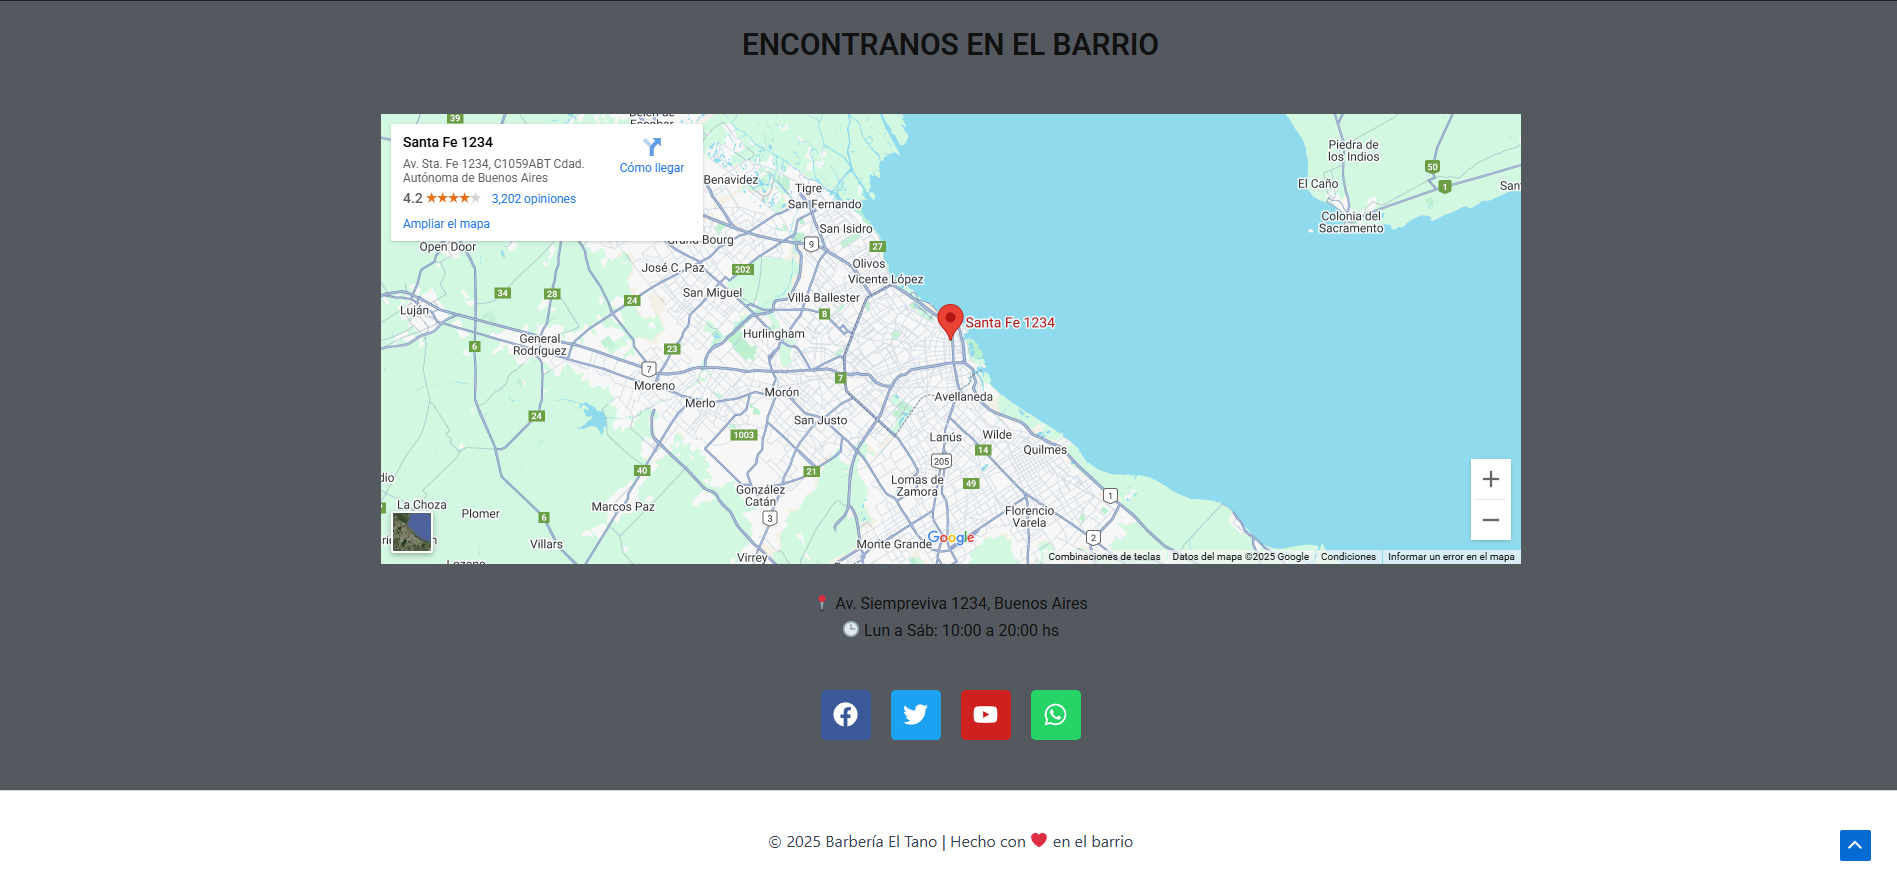The width and height of the screenshot is (1897, 886).
Task: Click the Google logo on the map
Action: pyautogui.click(x=951, y=538)
